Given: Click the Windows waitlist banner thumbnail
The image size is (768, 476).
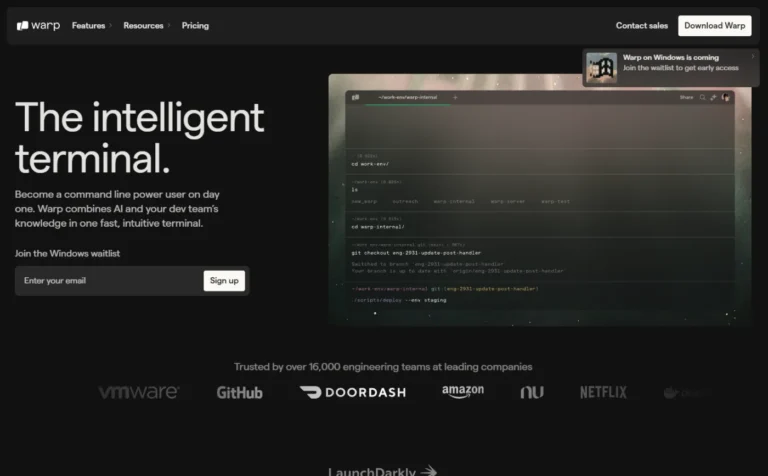Looking at the screenshot, I should [601, 68].
